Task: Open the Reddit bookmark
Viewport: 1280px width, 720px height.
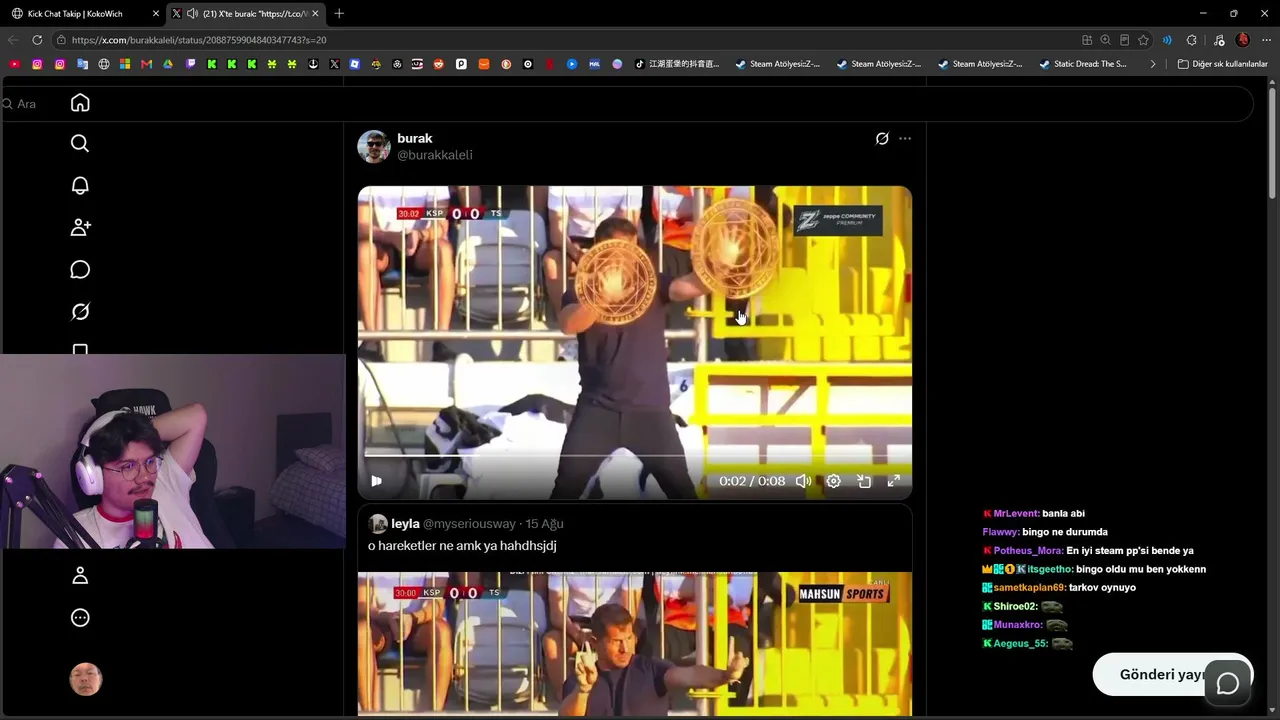Action: [x=438, y=64]
